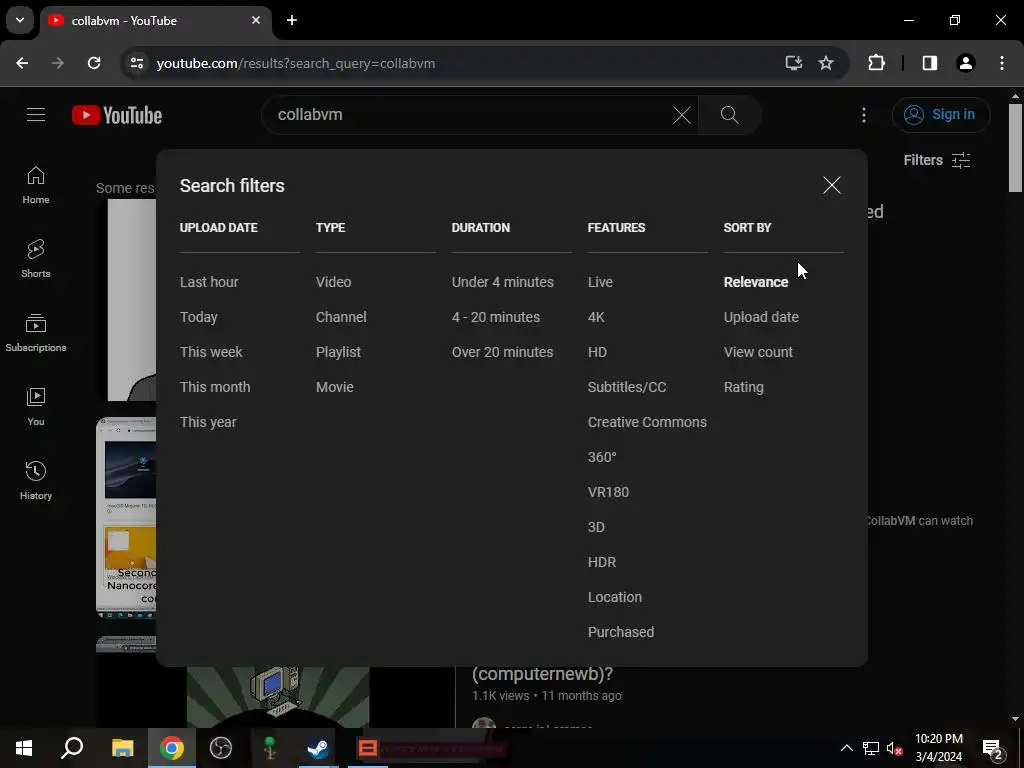Sort results by Upload date
1024x768 pixels.
click(761, 317)
